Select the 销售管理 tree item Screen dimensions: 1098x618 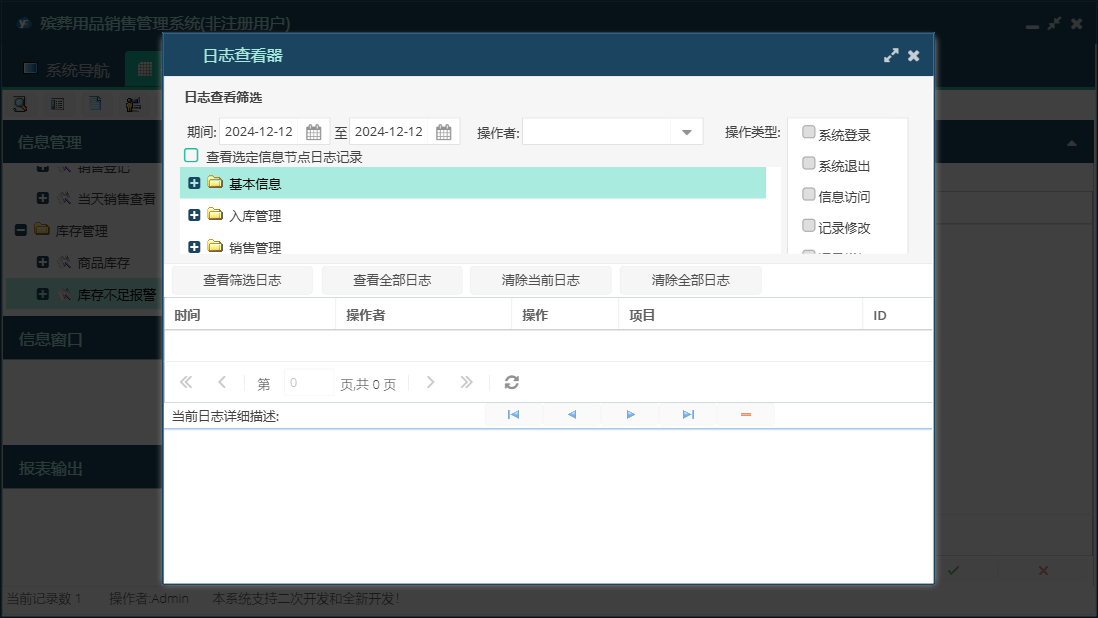pos(255,247)
